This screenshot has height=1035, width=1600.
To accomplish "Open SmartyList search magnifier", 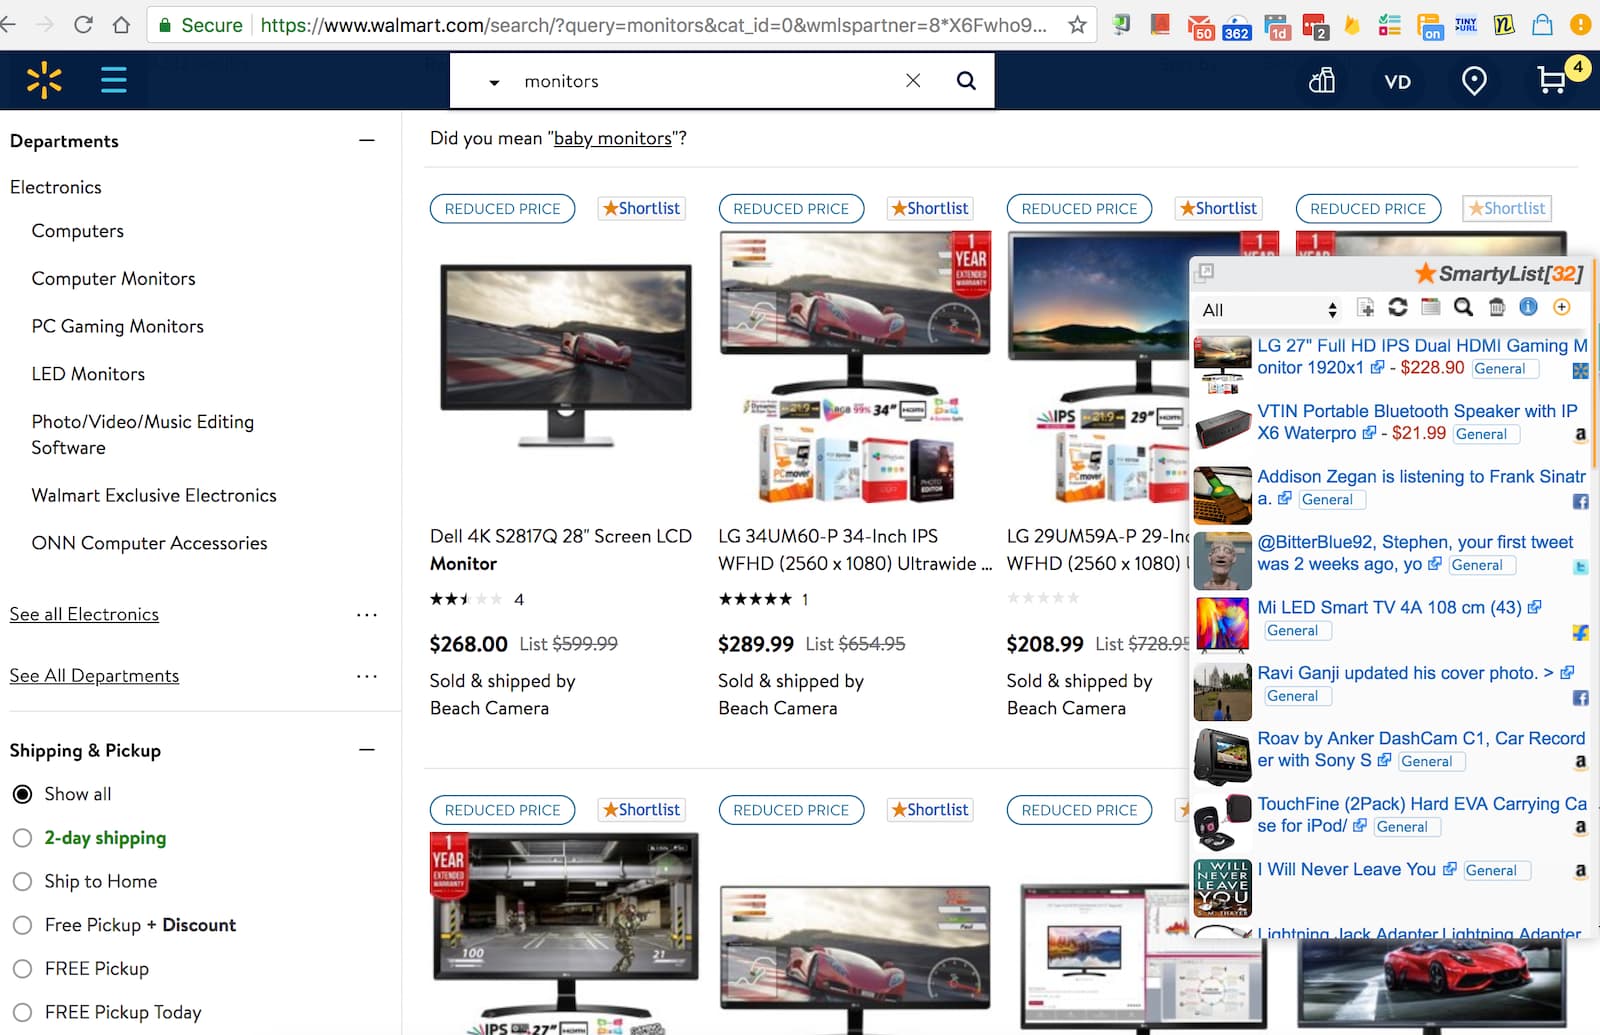I will [1463, 308].
